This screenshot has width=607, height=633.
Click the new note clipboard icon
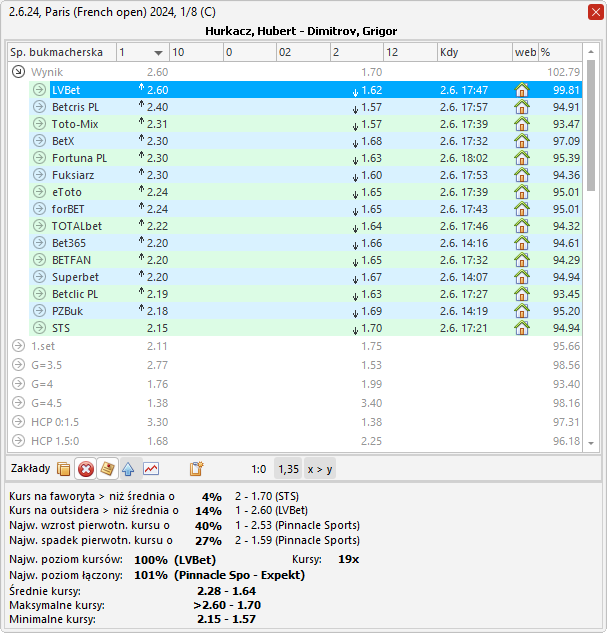196,468
